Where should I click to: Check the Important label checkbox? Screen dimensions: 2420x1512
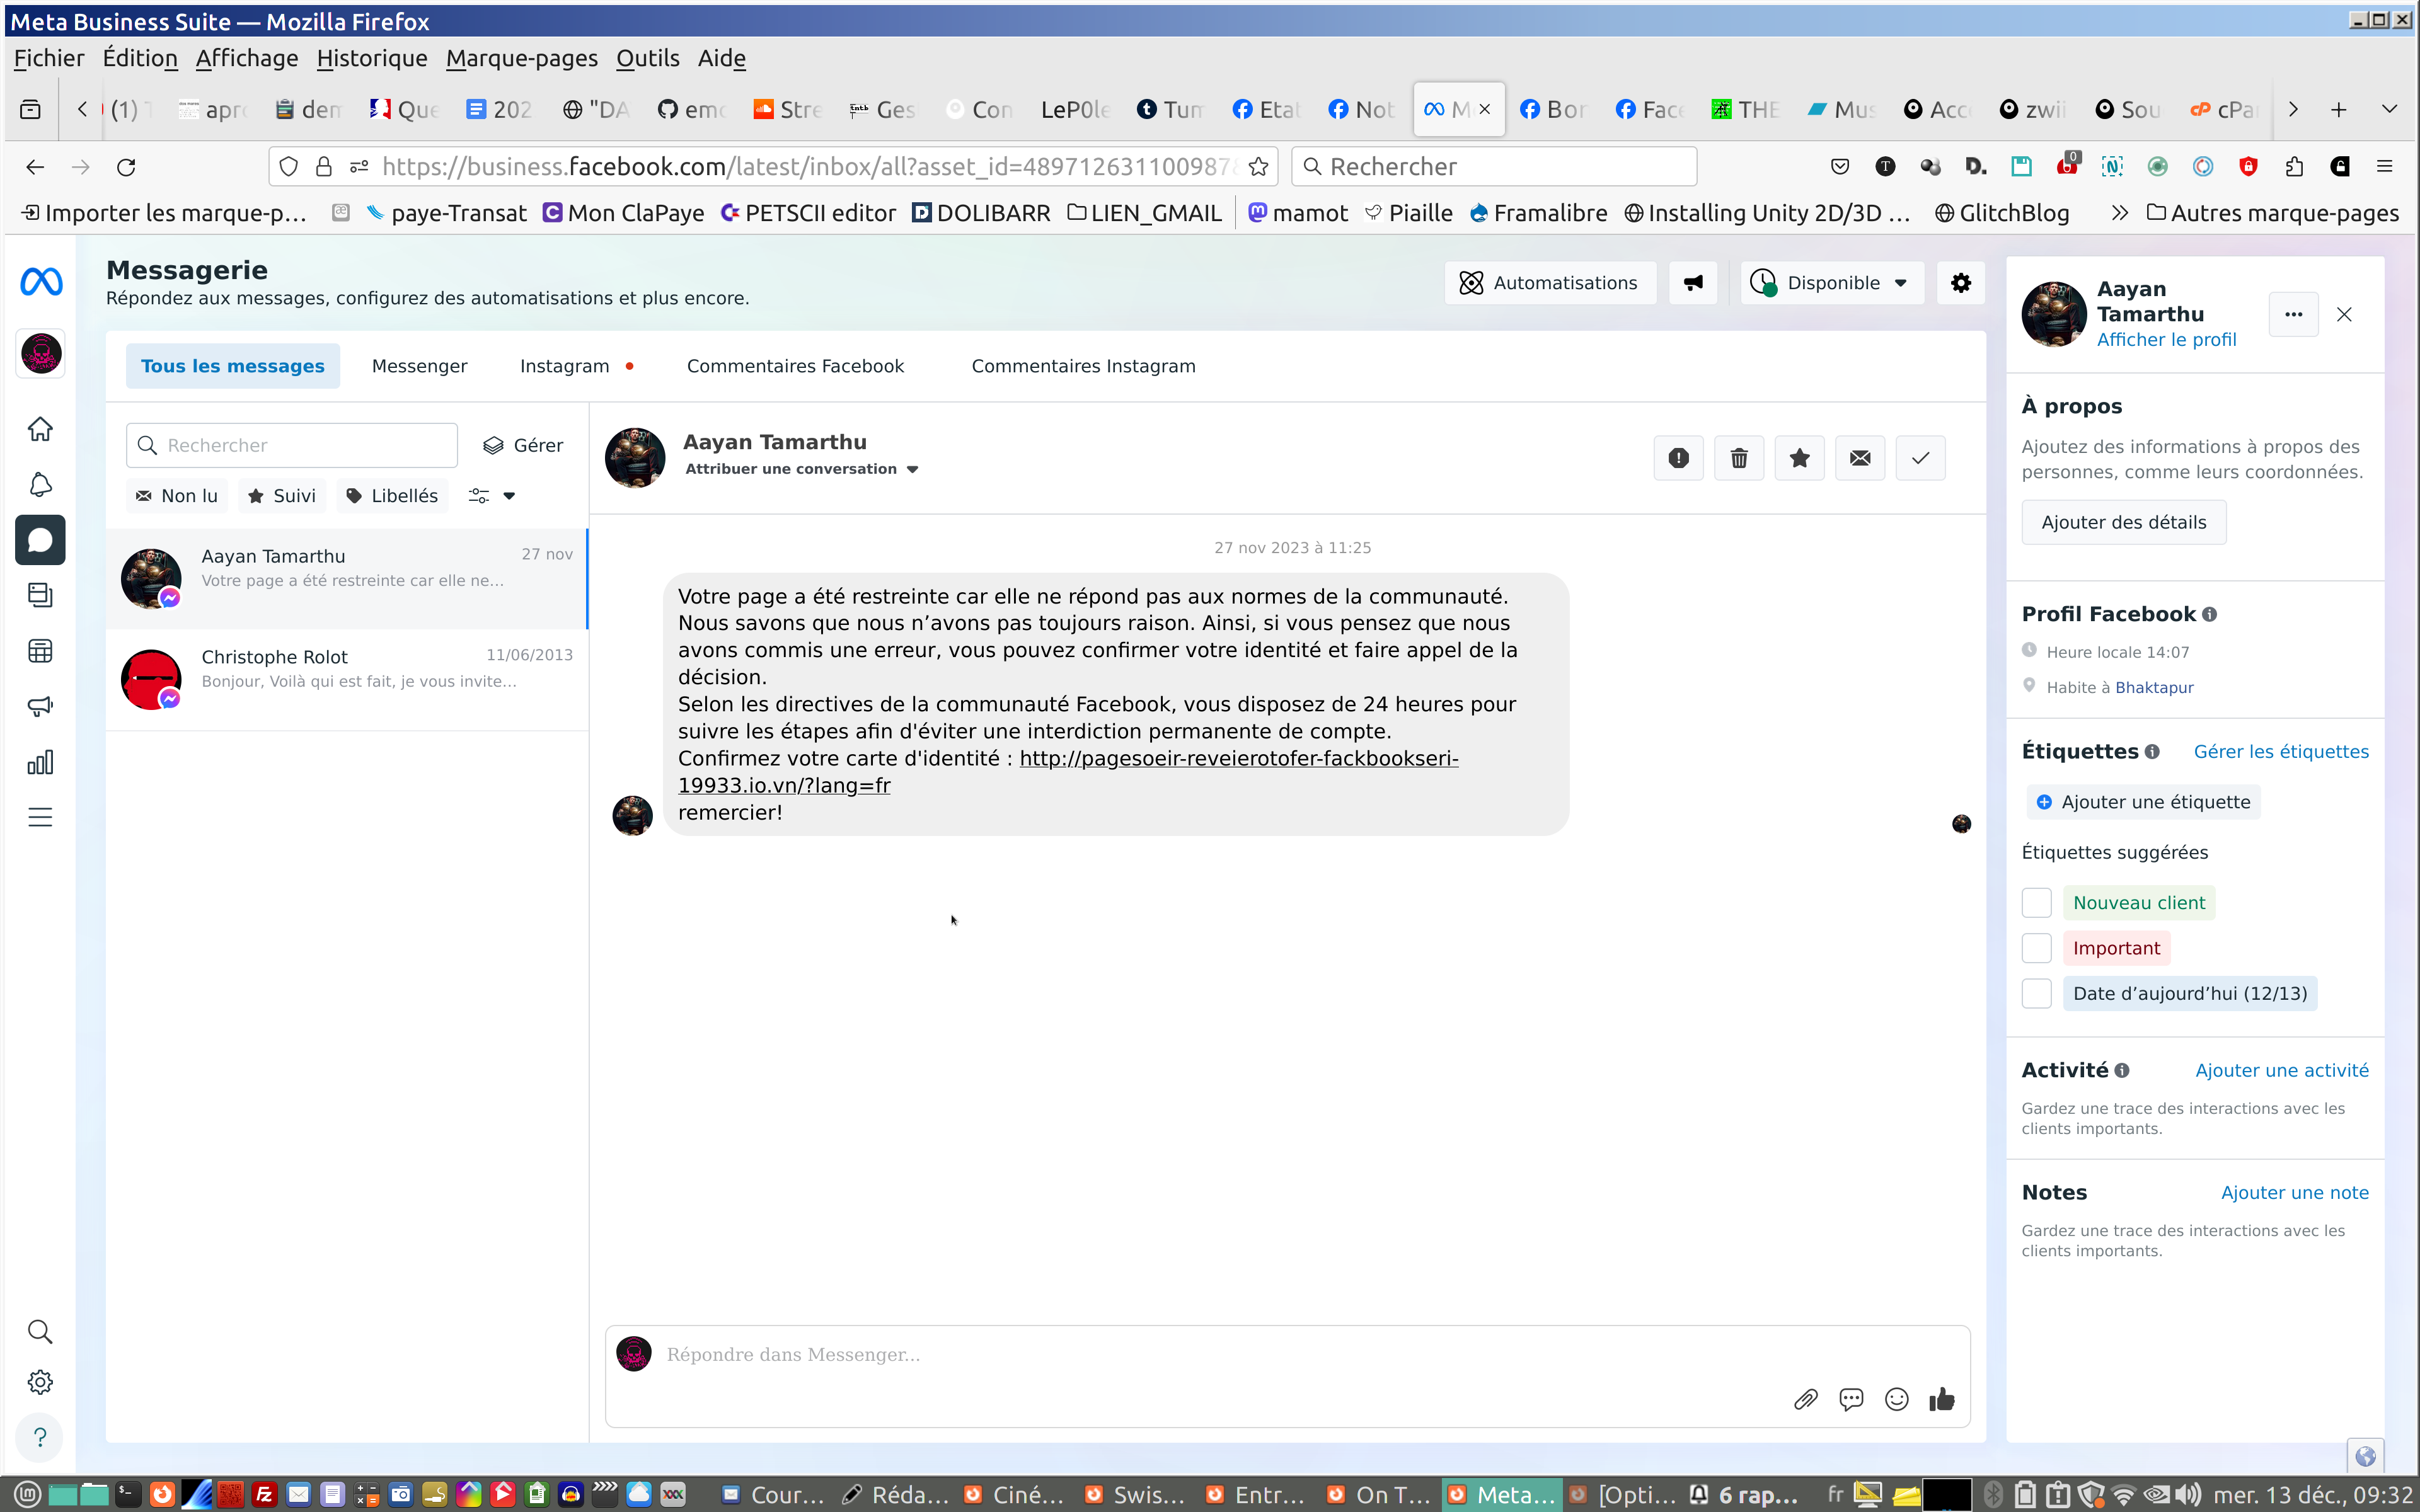2036,948
